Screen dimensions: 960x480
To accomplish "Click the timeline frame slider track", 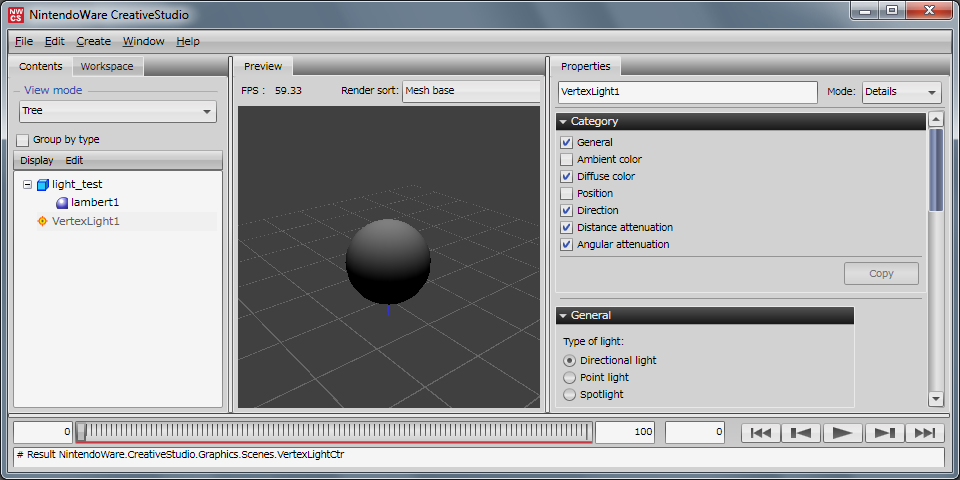I will pyautogui.click(x=336, y=431).
